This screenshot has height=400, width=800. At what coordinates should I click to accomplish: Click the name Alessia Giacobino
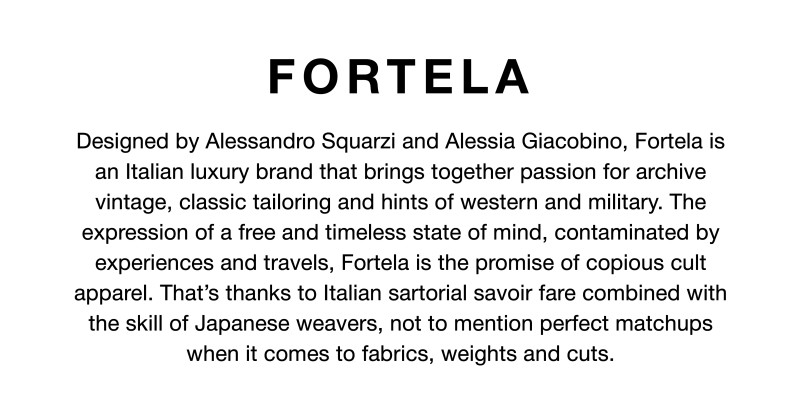tap(536, 141)
